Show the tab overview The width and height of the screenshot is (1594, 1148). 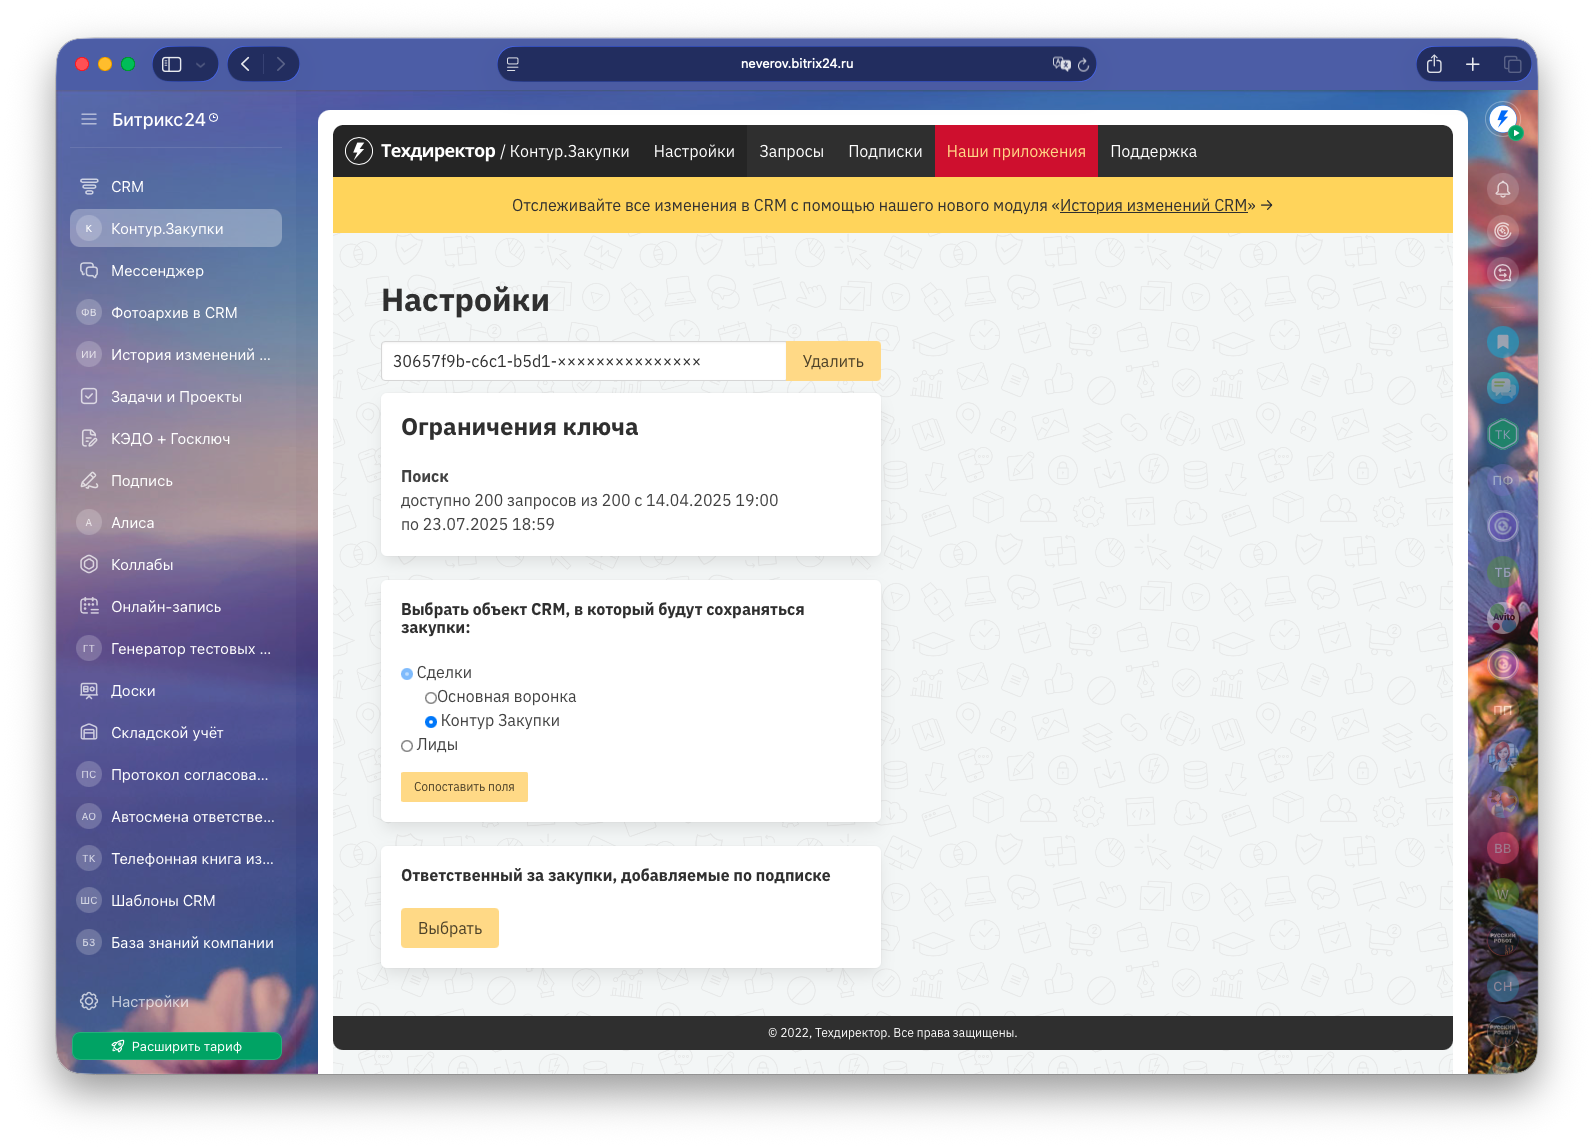point(1512,64)
